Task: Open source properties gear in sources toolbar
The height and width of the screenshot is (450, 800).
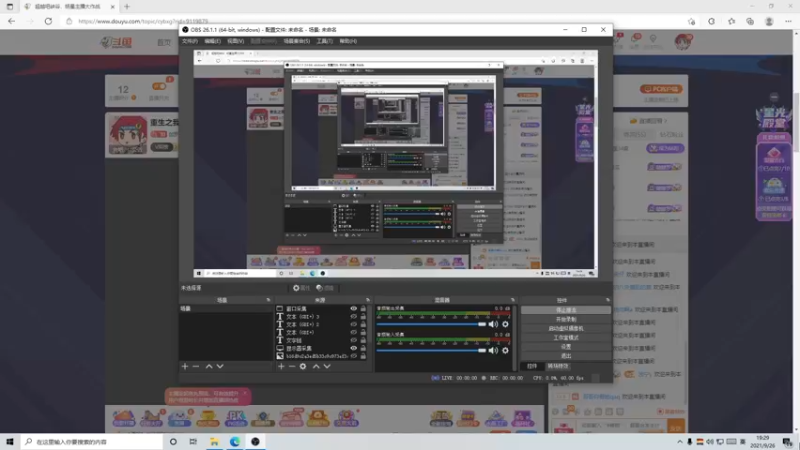Action: [x=303, y=366]
